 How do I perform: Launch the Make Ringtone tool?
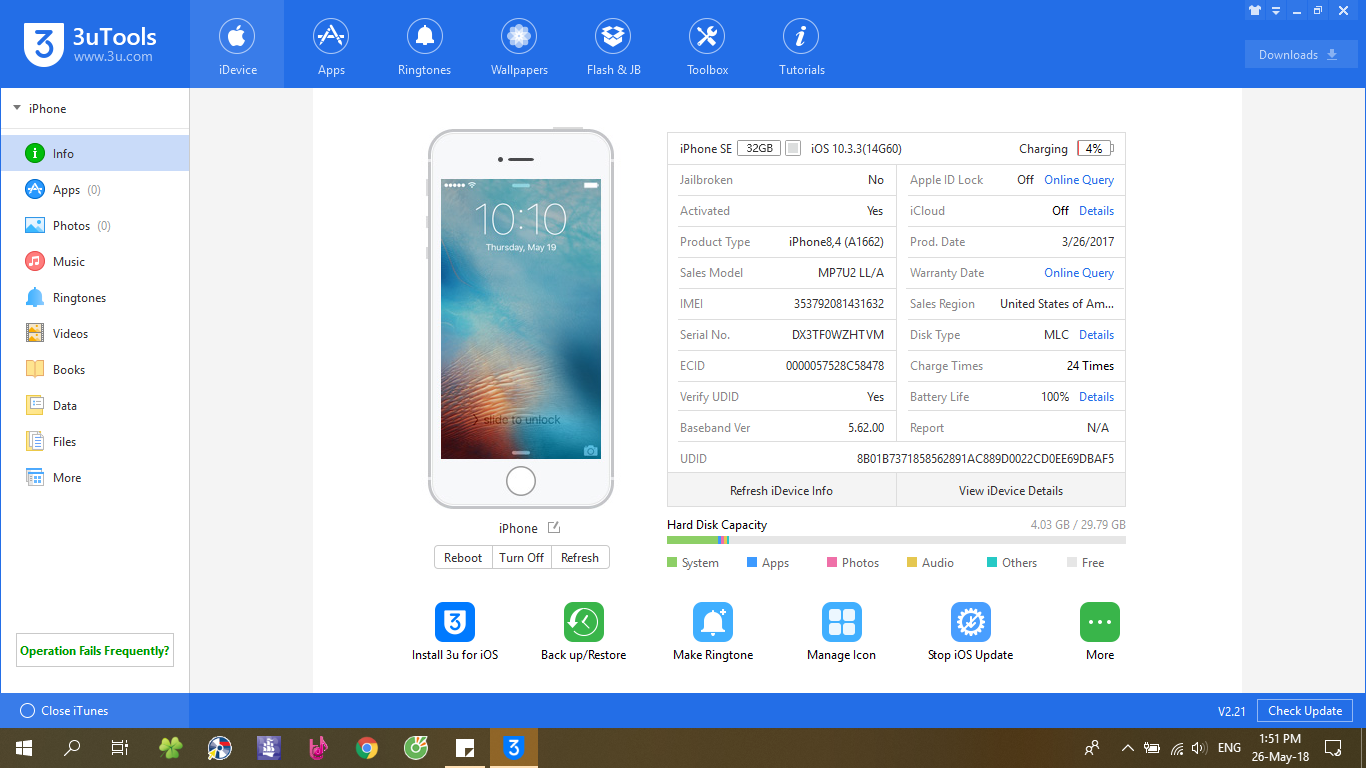(712, 622)
